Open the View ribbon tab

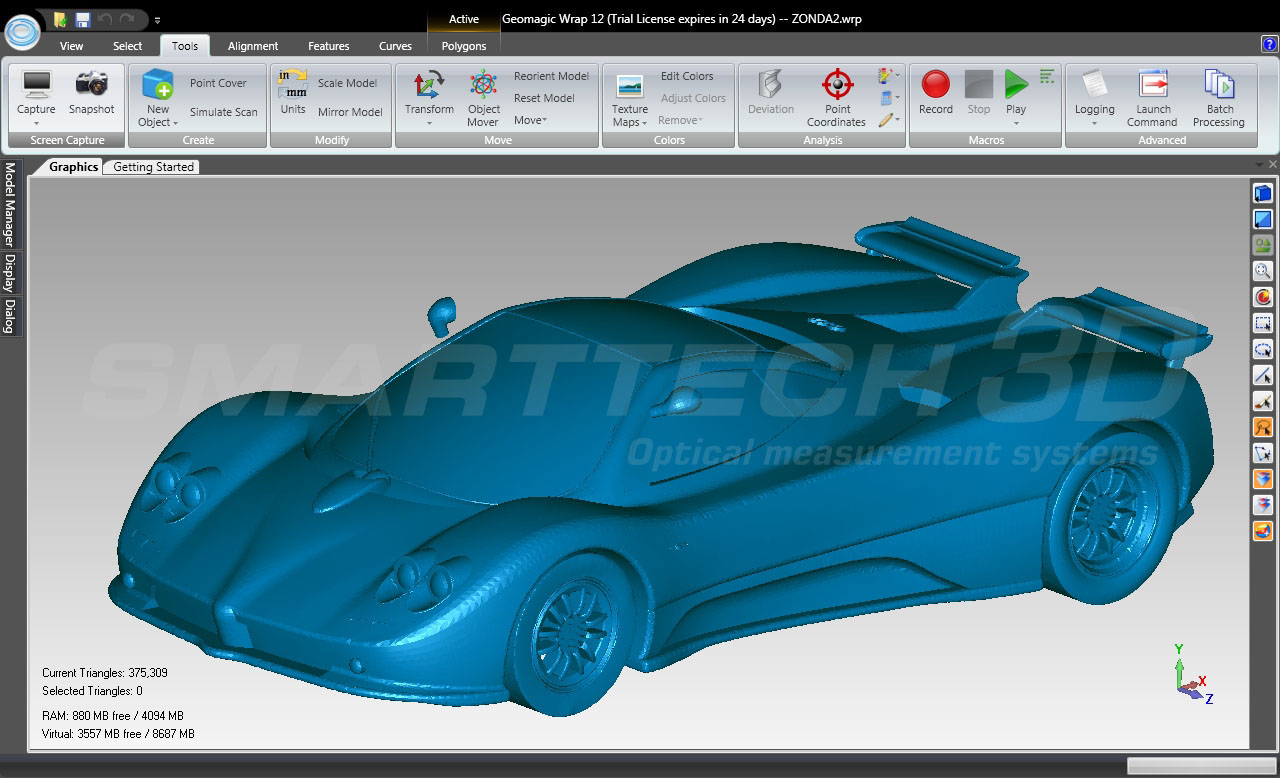click(x=71, y=46)
